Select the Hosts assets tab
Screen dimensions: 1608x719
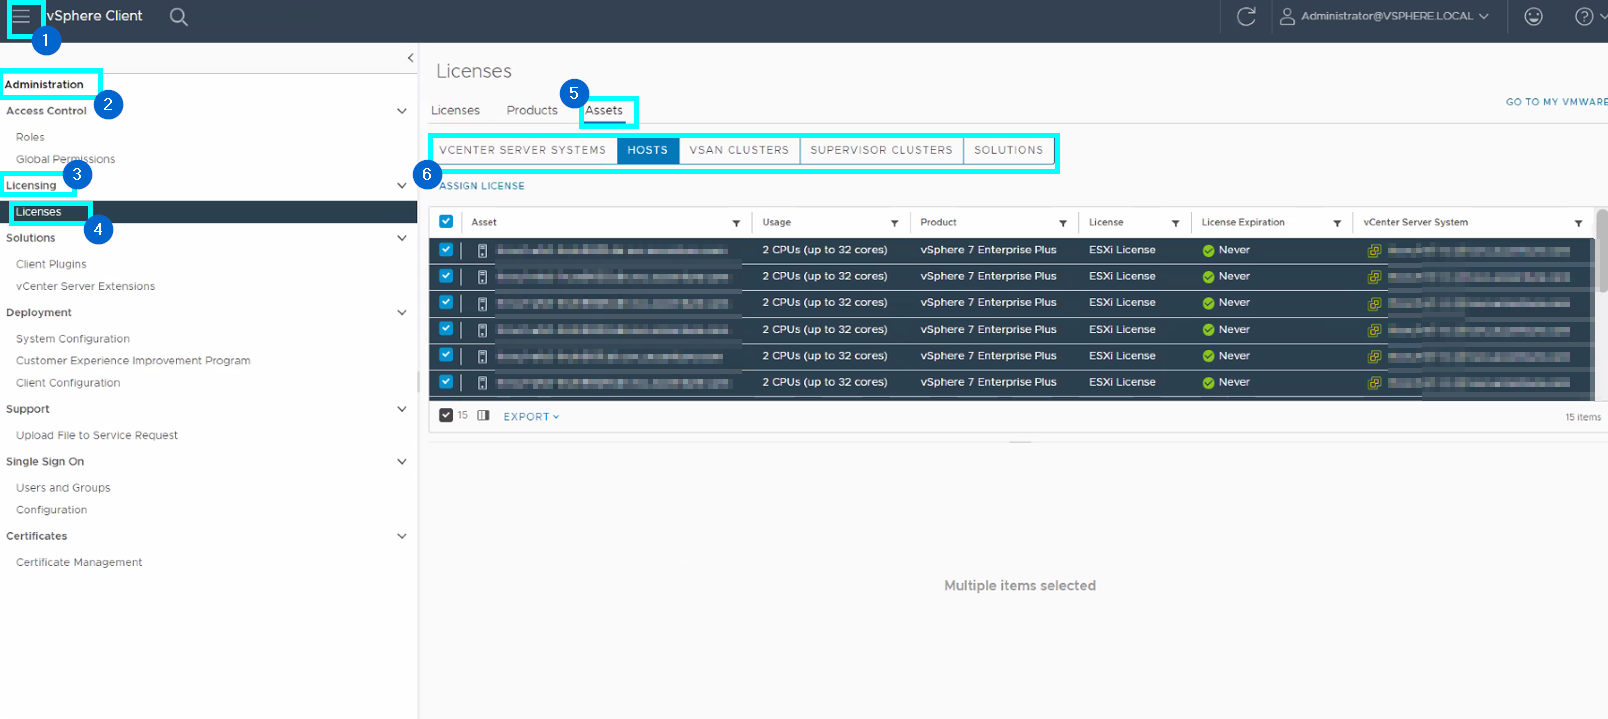click(648, 150)
